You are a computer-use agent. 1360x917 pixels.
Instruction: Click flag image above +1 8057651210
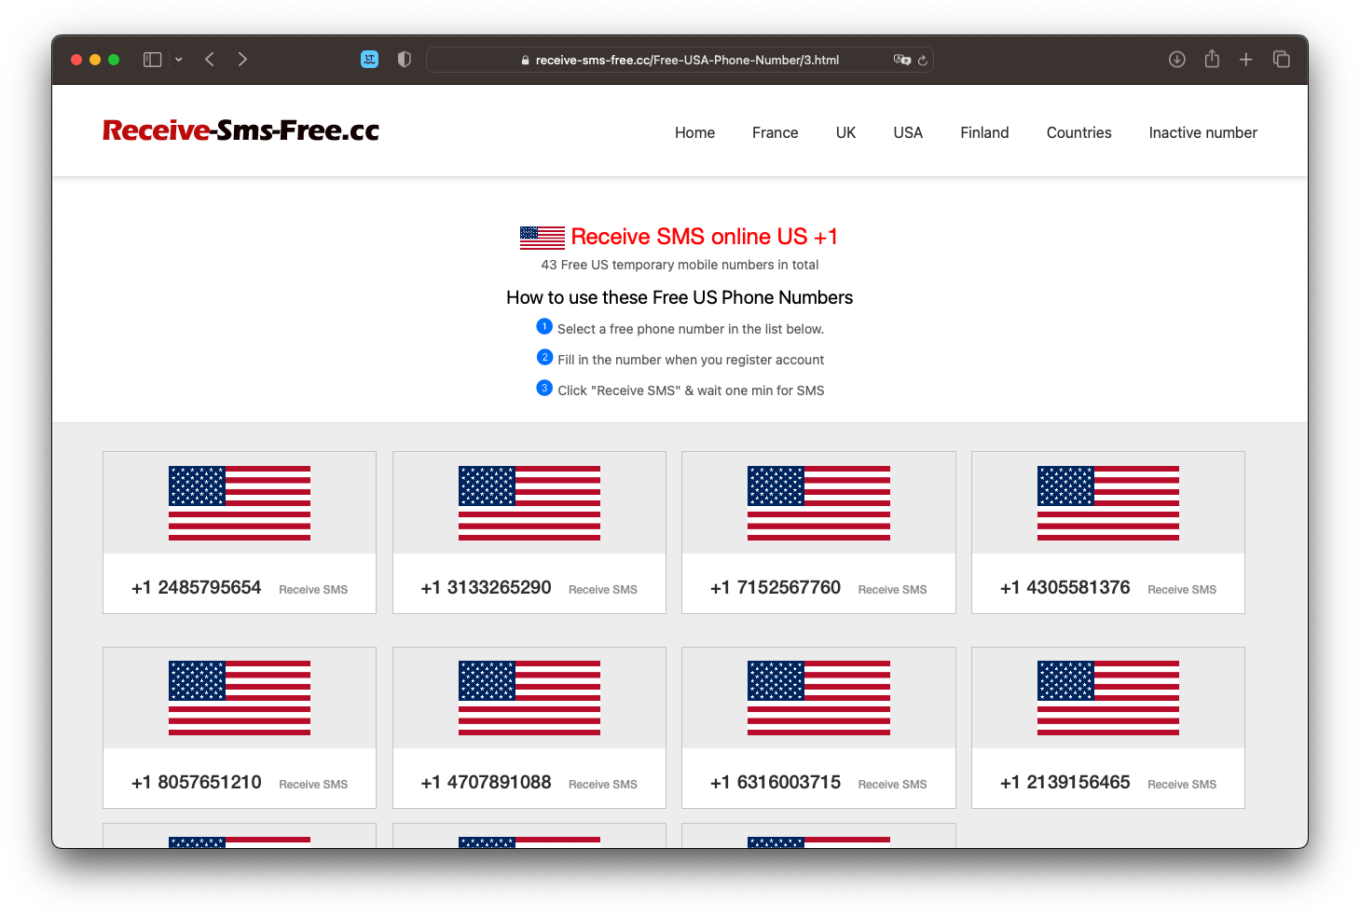coord(240,698)
